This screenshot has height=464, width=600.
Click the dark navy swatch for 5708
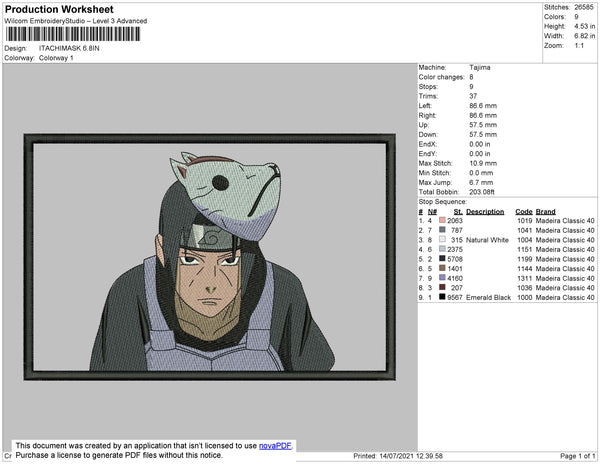click(x=442, y=259)
